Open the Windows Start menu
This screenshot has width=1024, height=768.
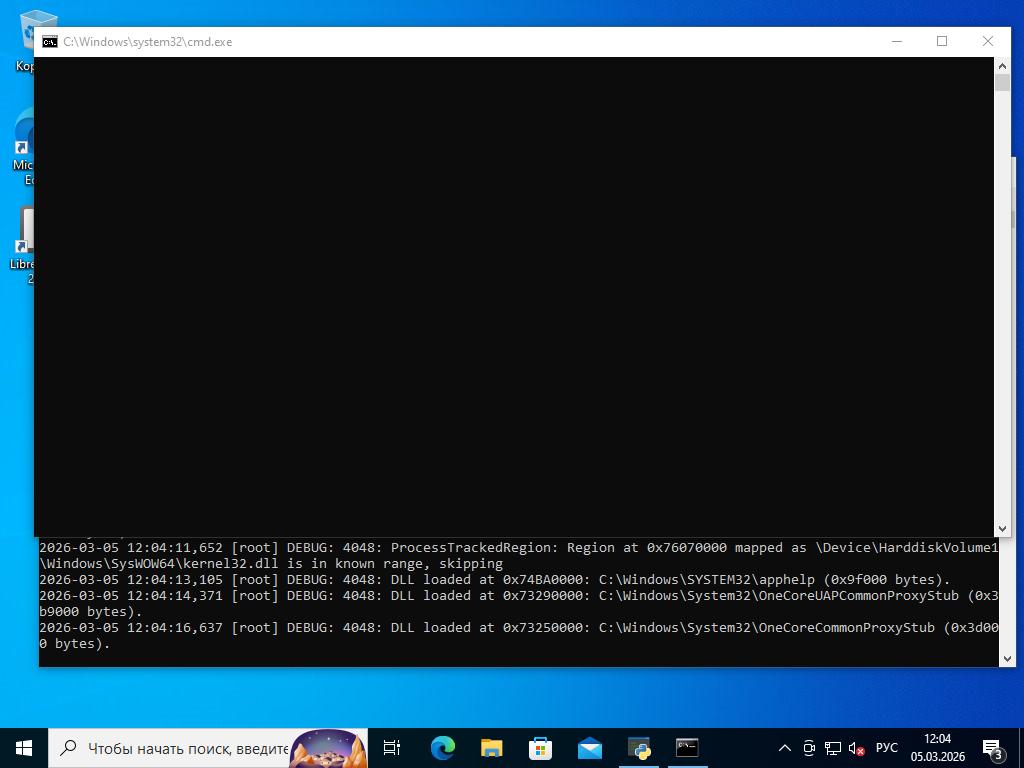(24, 747)
